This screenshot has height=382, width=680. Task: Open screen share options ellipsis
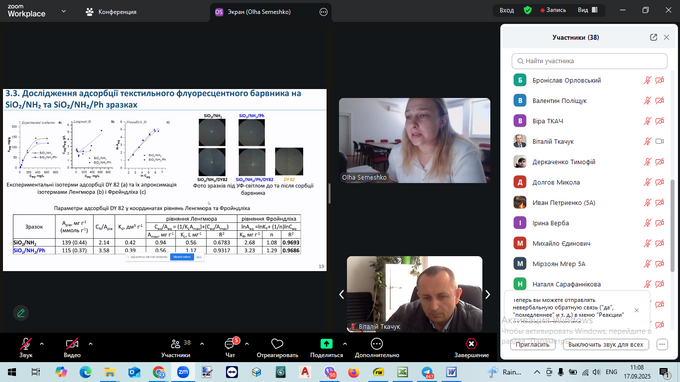click(x=324, y=12)
